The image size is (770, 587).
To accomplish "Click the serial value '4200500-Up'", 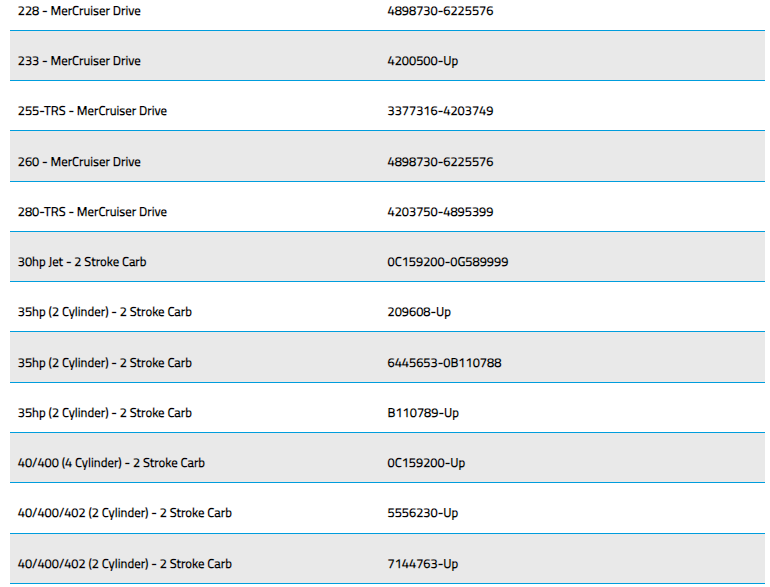I will (423, 61).
